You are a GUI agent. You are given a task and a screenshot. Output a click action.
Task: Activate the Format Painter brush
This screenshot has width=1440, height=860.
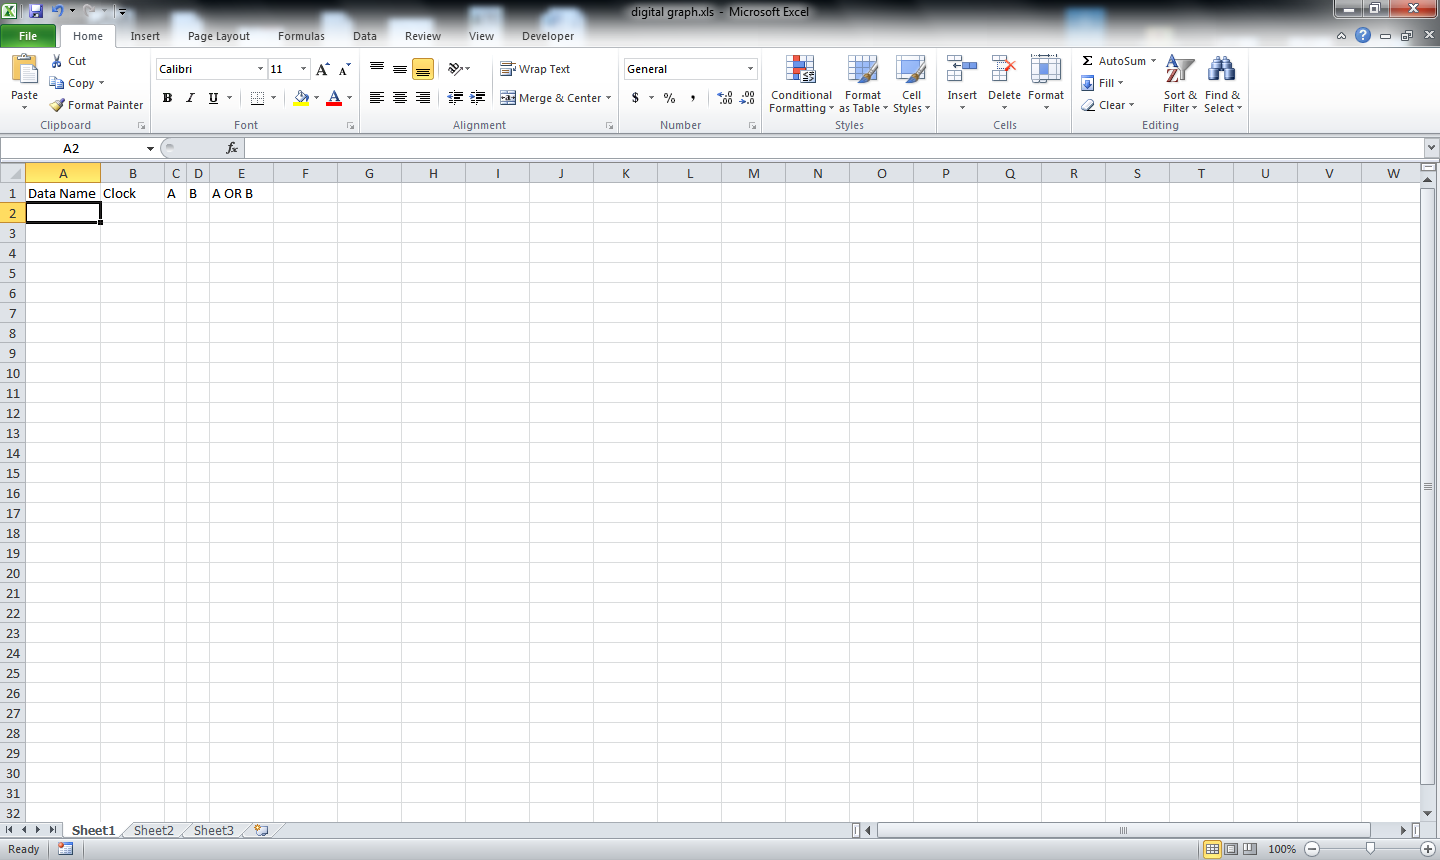click(x=57, y=105)
